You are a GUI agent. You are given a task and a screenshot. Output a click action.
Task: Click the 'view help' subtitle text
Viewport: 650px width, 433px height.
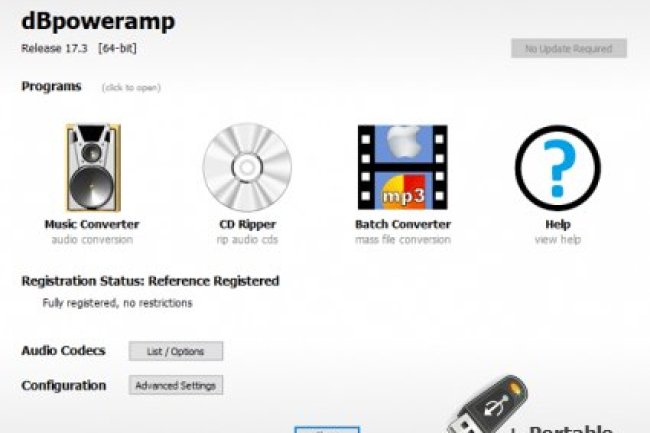pos(558,239)
